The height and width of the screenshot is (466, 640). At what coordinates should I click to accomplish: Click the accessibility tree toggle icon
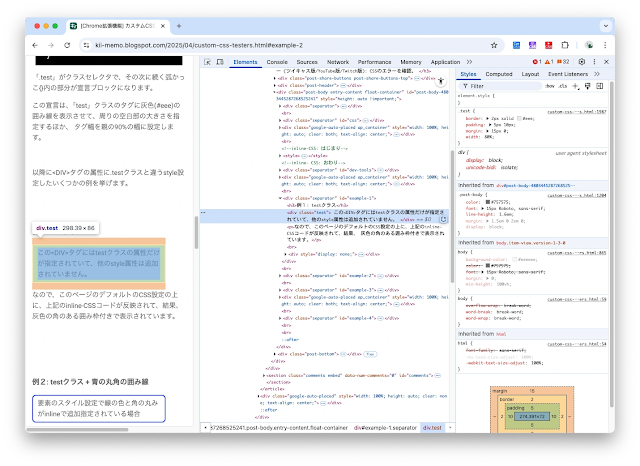(441, 81)
